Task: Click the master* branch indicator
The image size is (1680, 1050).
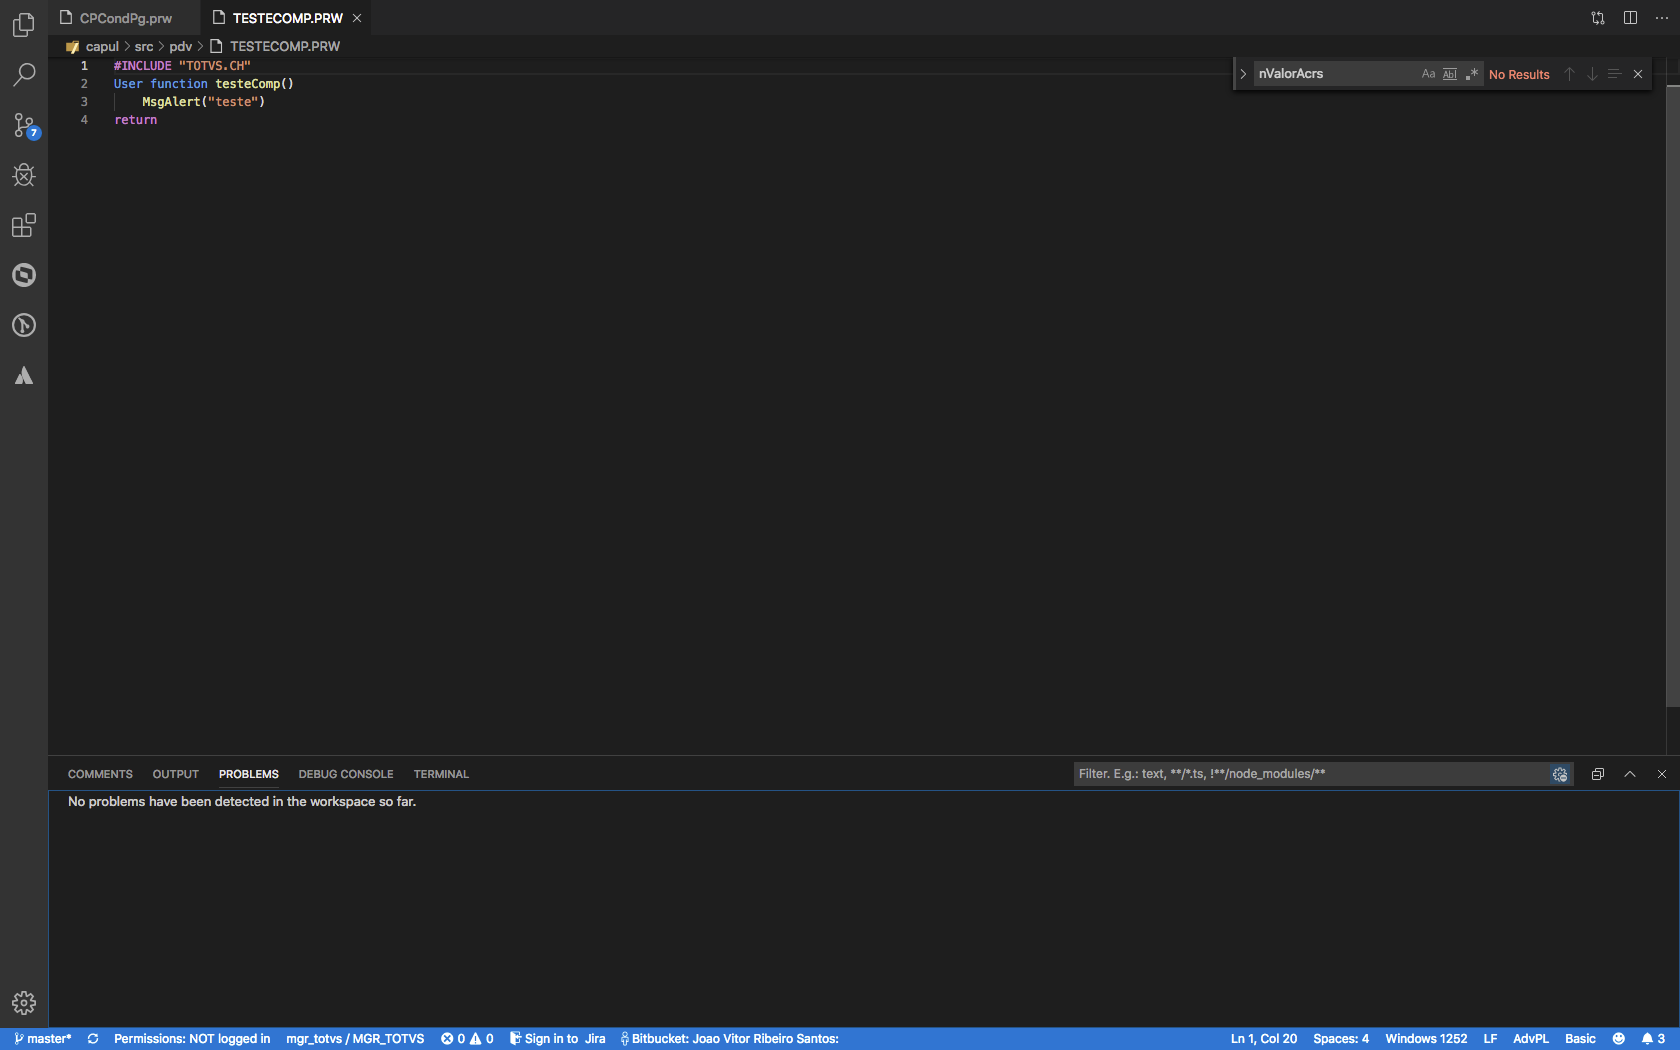Action: click(40, 1038)
